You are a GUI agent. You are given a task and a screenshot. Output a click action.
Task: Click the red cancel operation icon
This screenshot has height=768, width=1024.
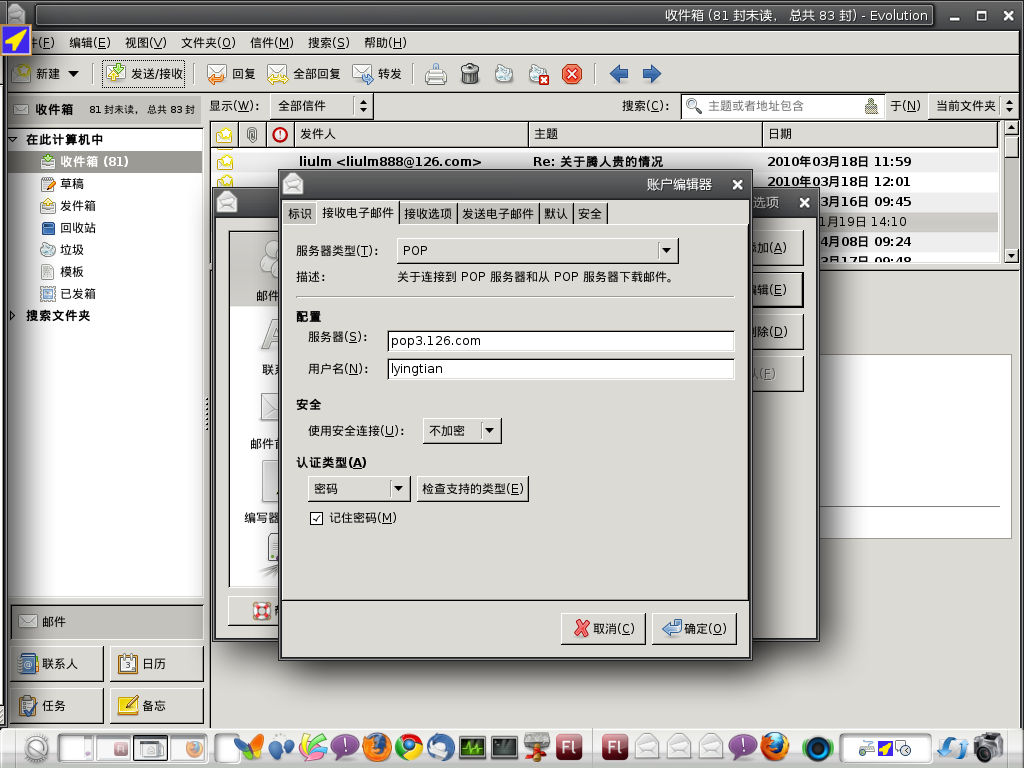pyautogui.click(x=572, y=74)
